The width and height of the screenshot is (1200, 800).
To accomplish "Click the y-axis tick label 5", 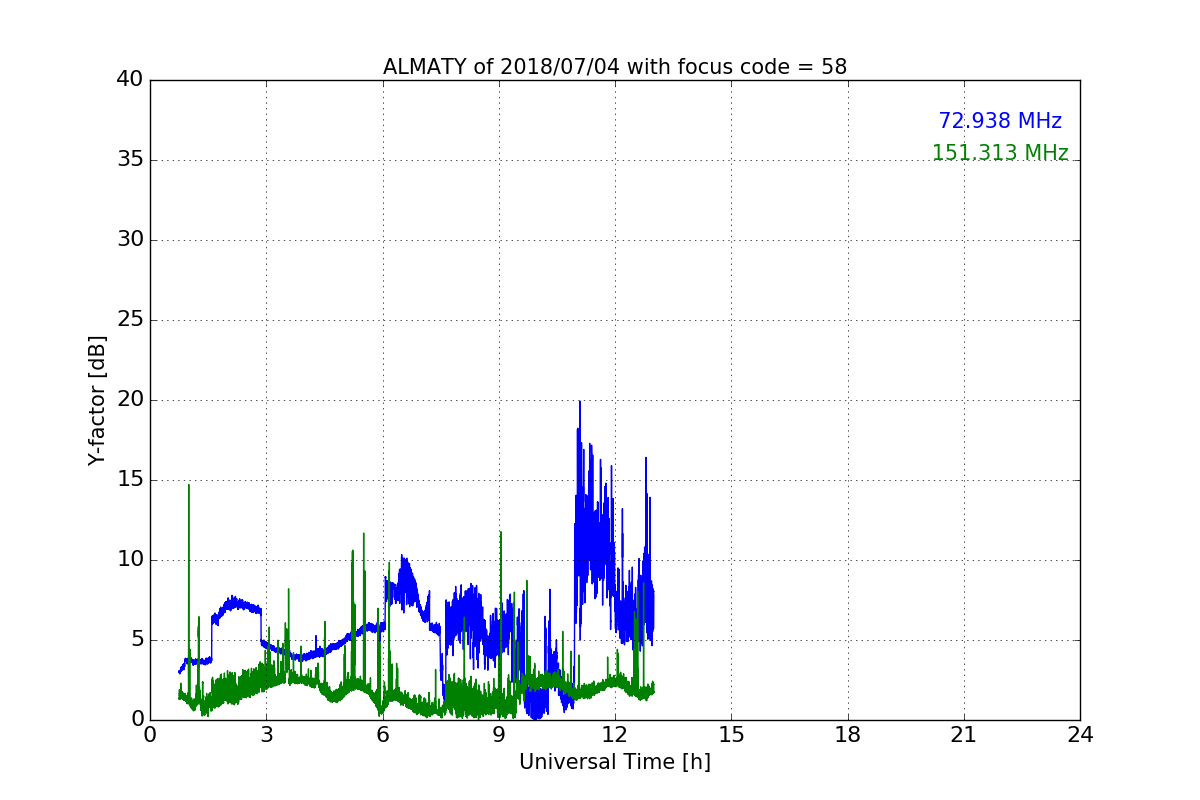I will [x=137, y=640].
